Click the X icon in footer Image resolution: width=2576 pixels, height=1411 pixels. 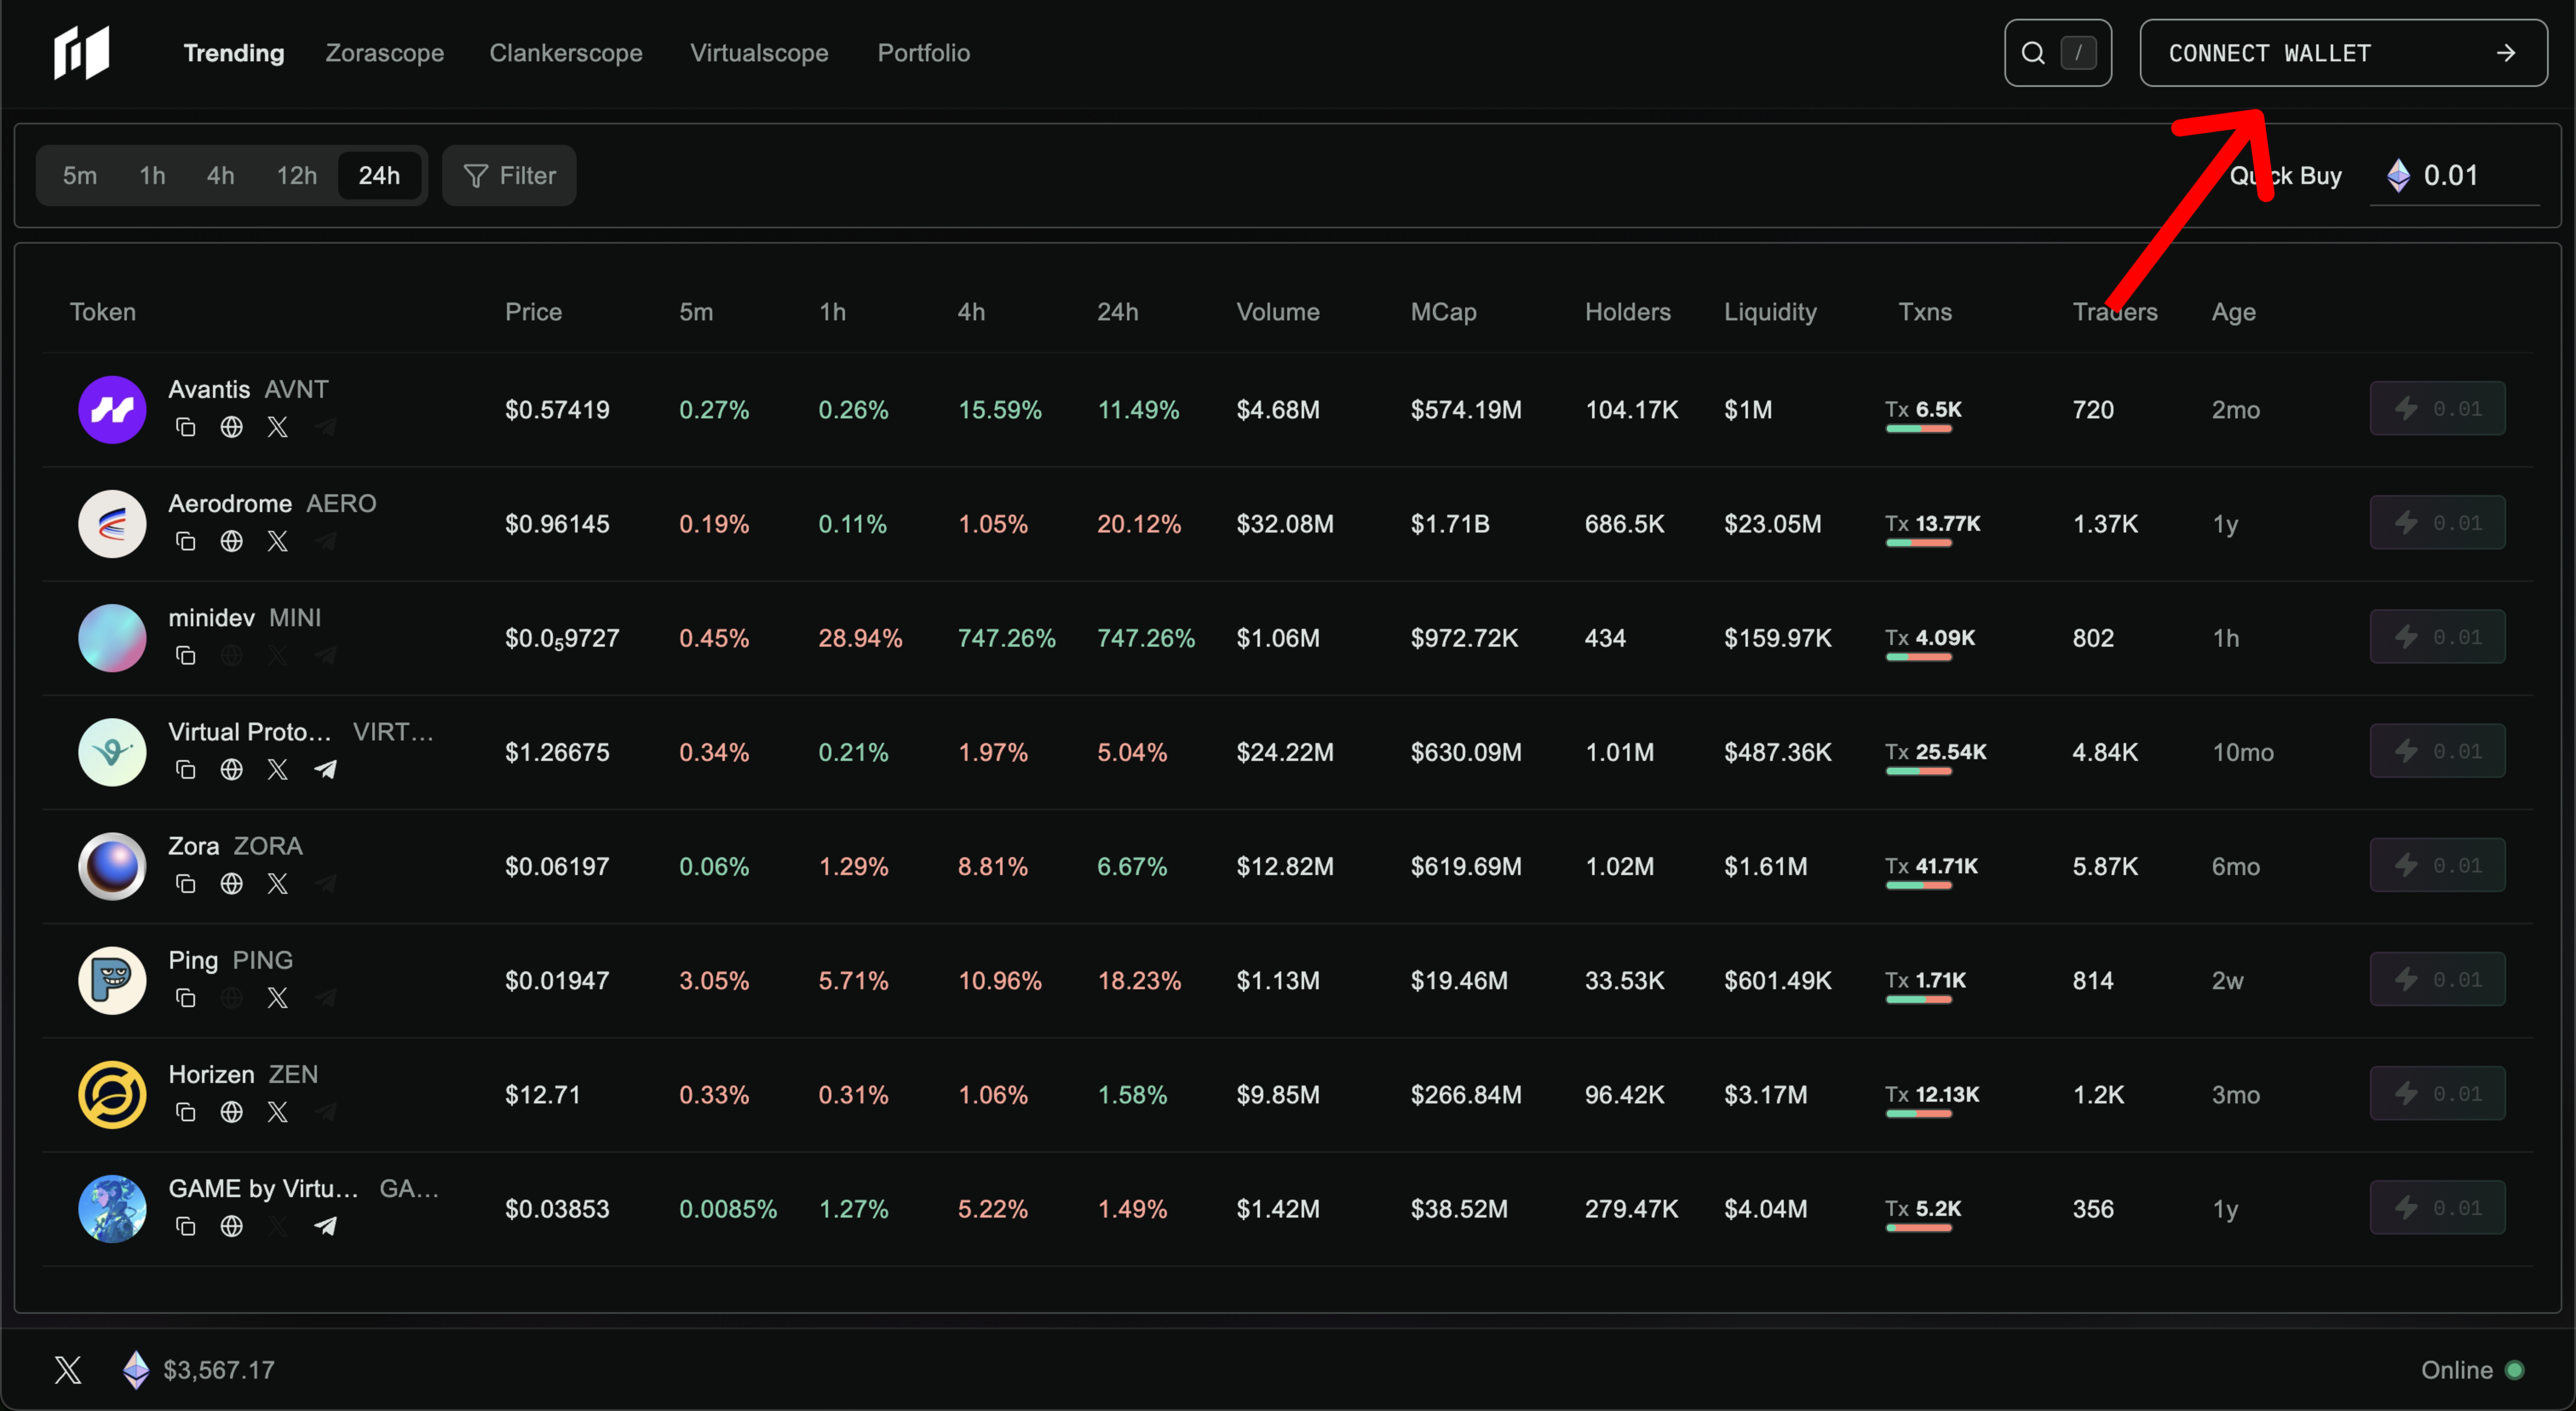(x=68, y=1370)
